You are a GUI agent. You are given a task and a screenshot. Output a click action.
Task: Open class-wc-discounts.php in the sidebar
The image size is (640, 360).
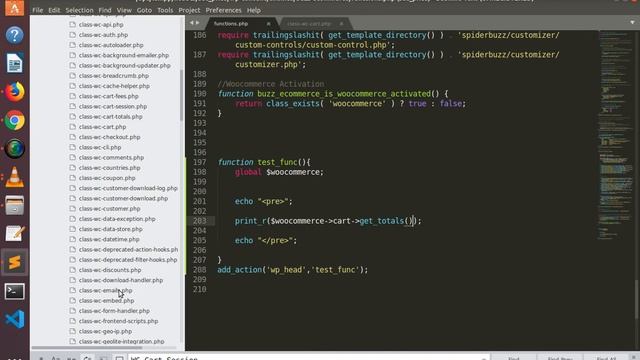coord(110,270)
